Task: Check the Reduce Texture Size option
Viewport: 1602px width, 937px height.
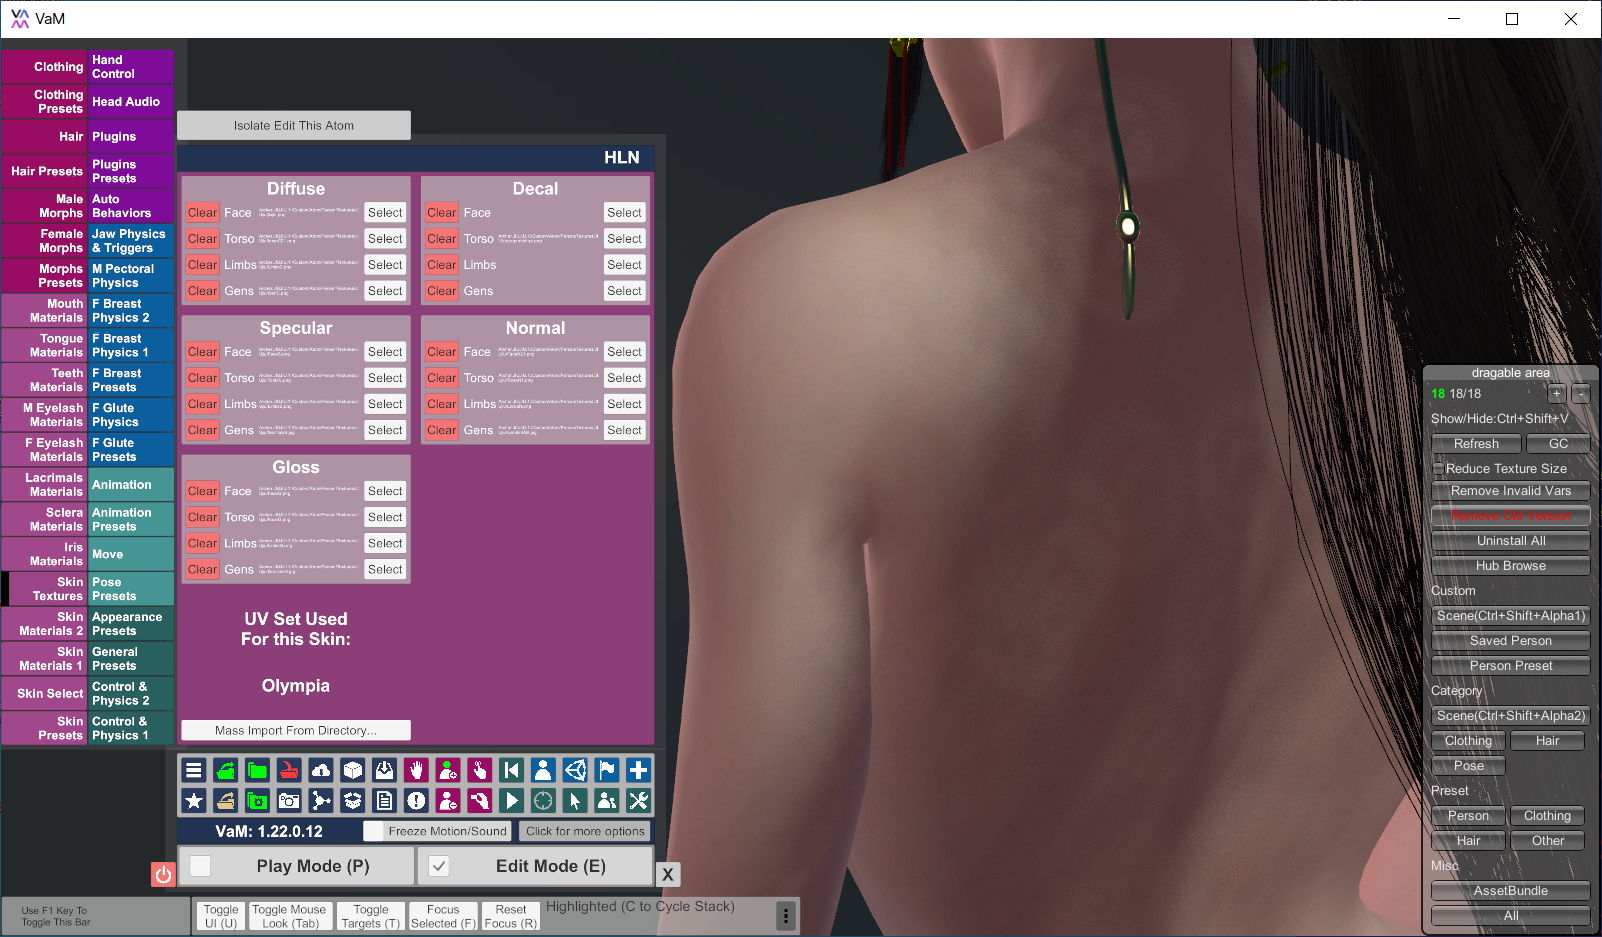Action: (x=1438, y=468)
